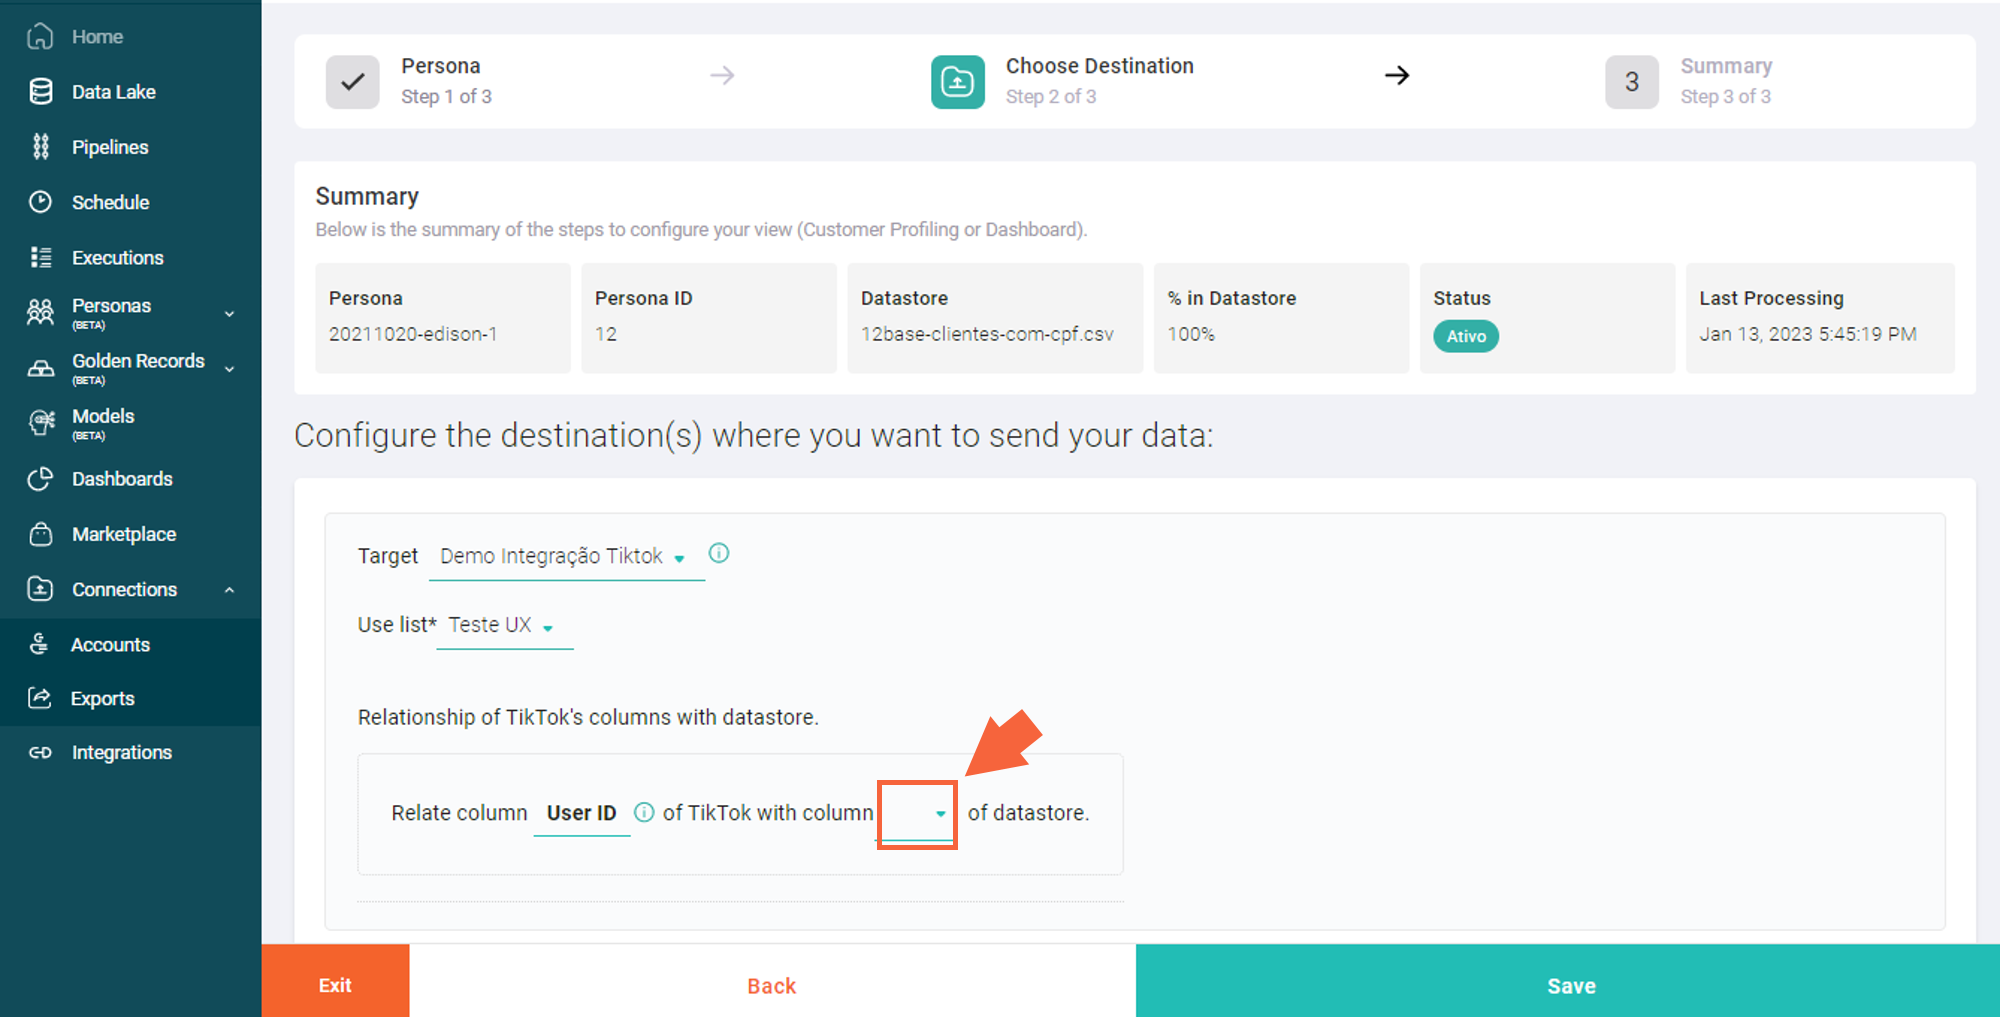
Task: Open Executions menu item
Action: coord(117,257)
